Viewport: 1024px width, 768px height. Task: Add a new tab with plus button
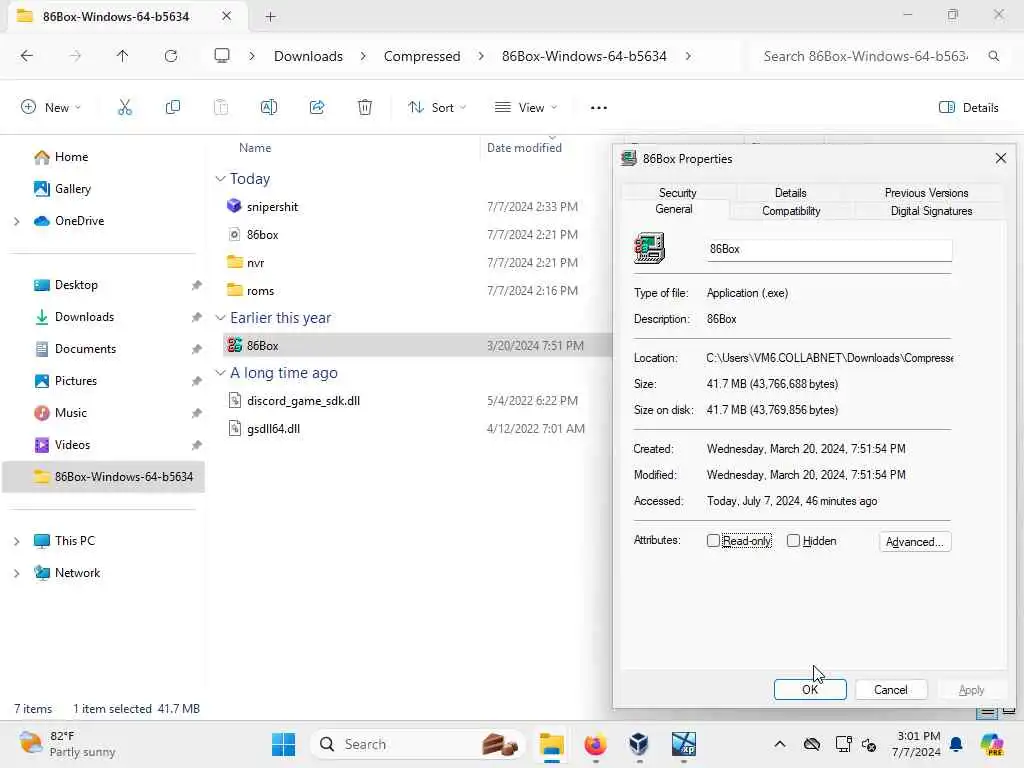point(270,16)
